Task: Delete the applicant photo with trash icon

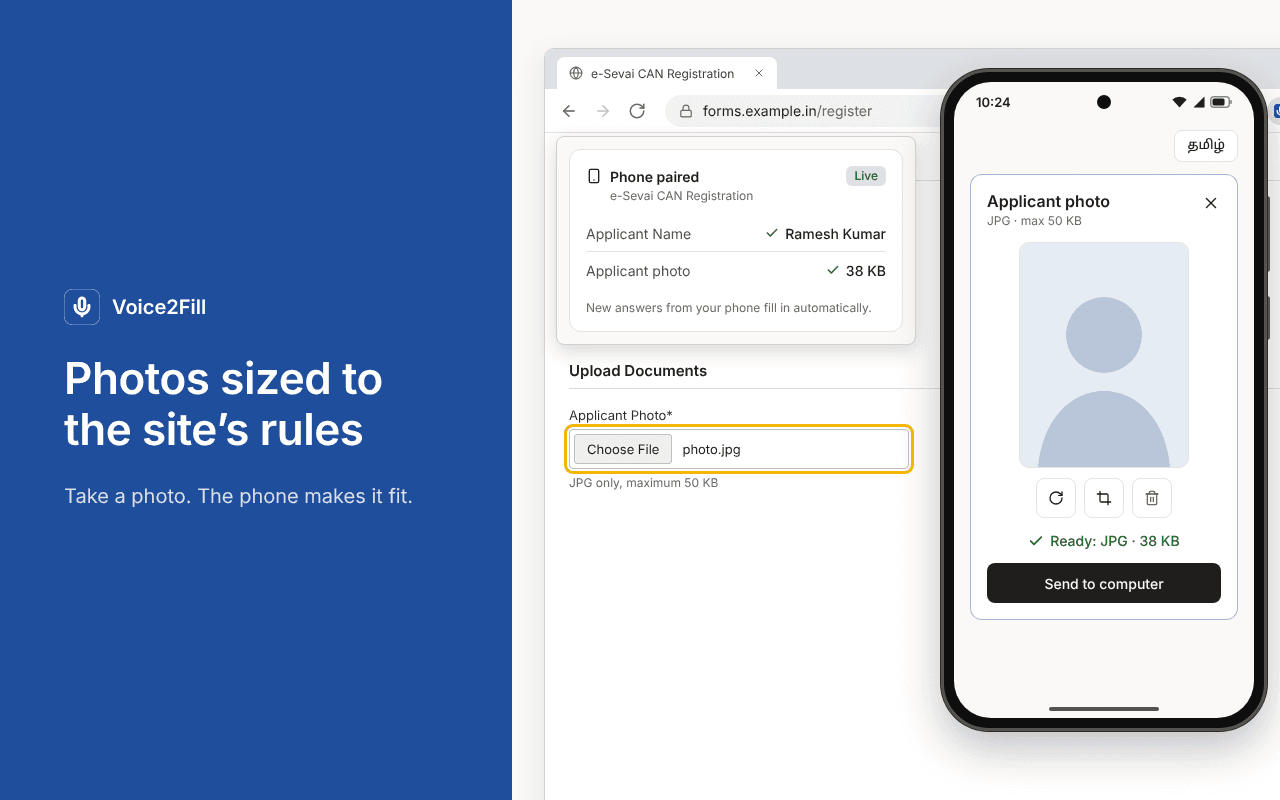Action: point(1152,498)
